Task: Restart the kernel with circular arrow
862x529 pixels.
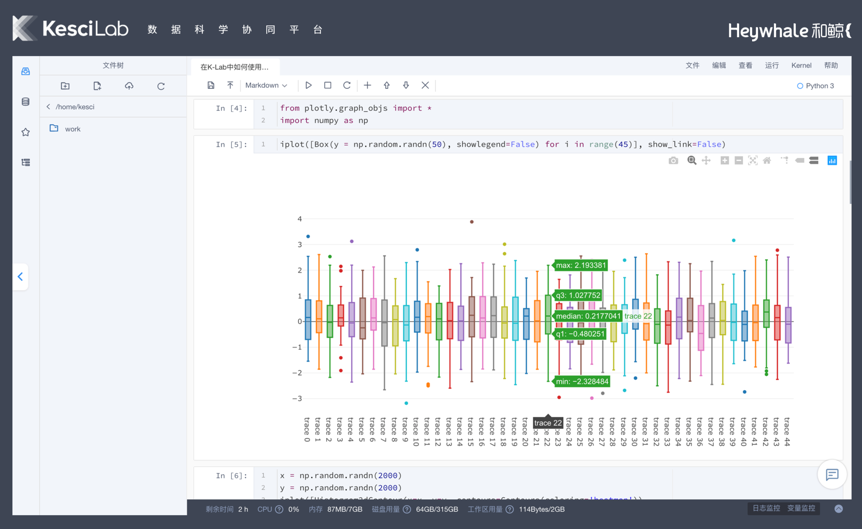Action: point(346,85)
